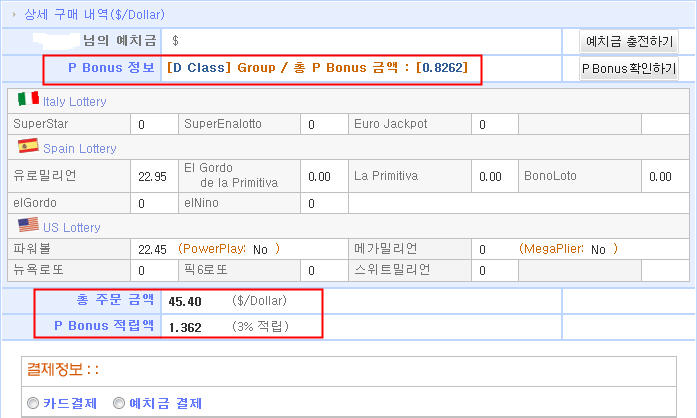Click the La Primitiva 0.00 amount

pyautogui.click(x=490, y=177)
